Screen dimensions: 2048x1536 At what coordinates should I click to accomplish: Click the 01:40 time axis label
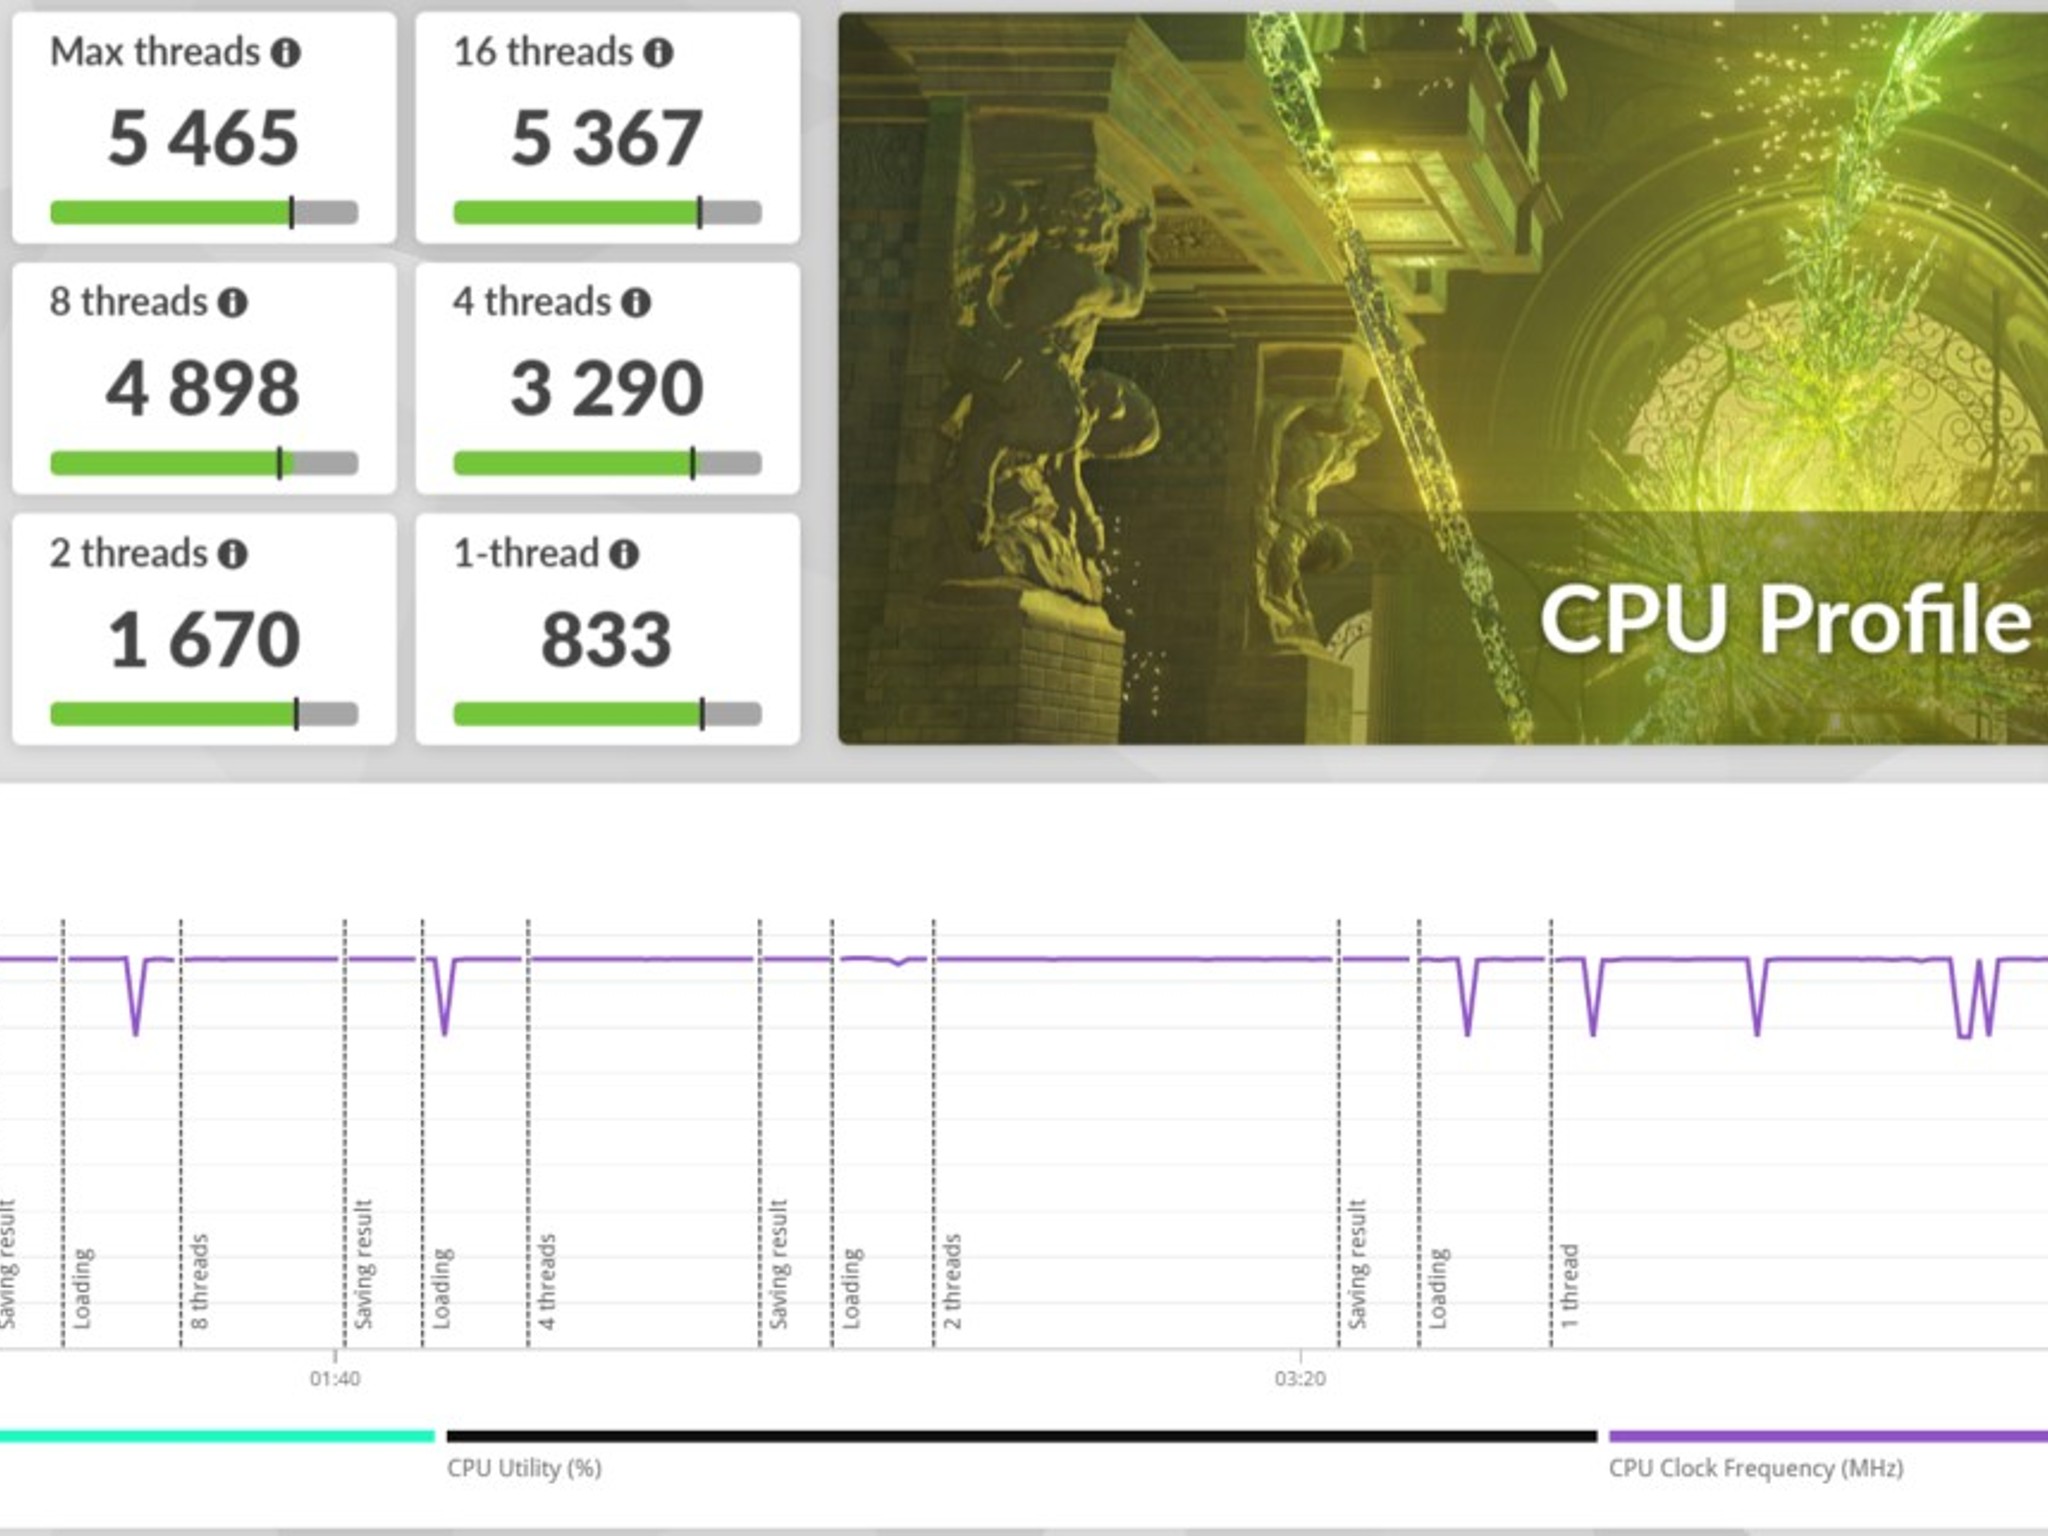tap(334, 1379)
